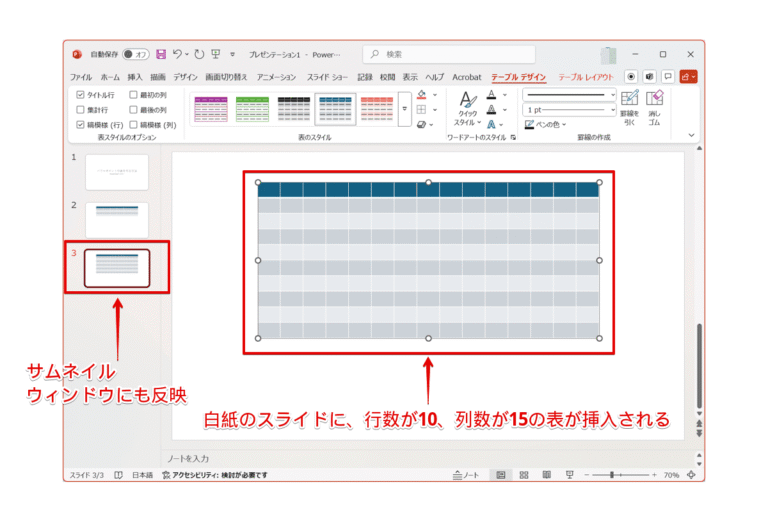Click クイックスタイル WordArt button
This screenshot has width=768, height=512.
(467, 109)
